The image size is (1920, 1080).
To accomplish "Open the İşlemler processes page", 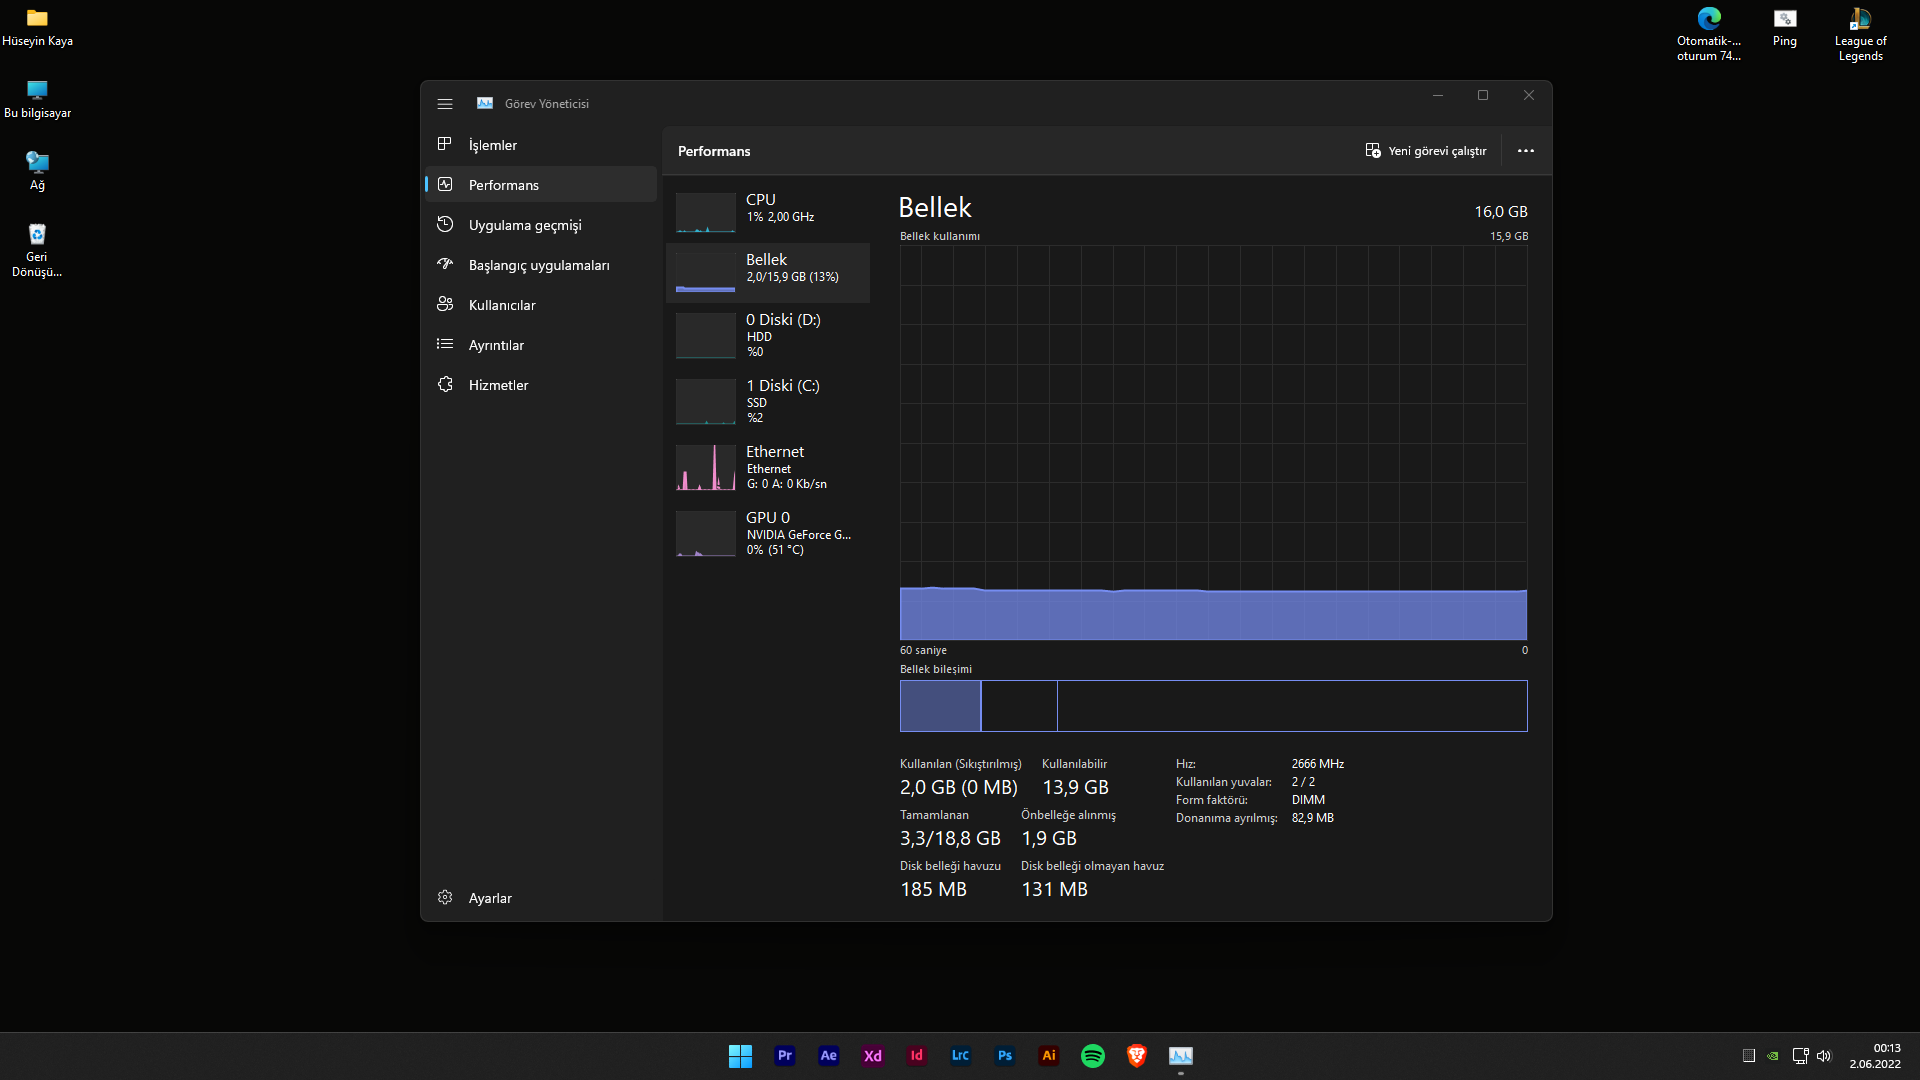I will [492, 145].
